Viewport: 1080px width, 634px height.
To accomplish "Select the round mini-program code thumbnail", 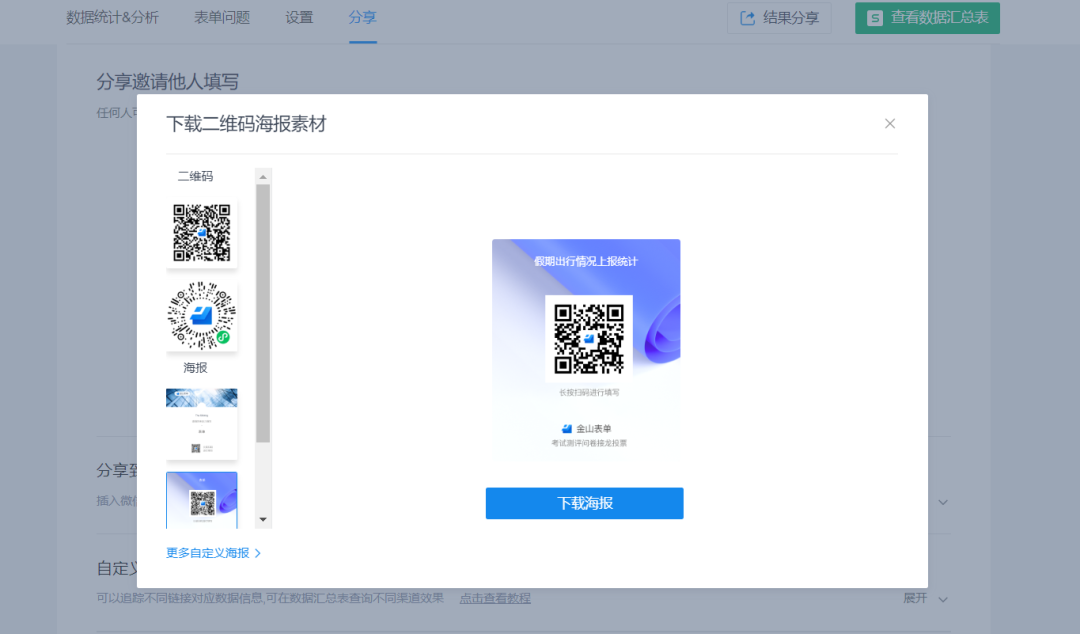I will coord(202,316).
